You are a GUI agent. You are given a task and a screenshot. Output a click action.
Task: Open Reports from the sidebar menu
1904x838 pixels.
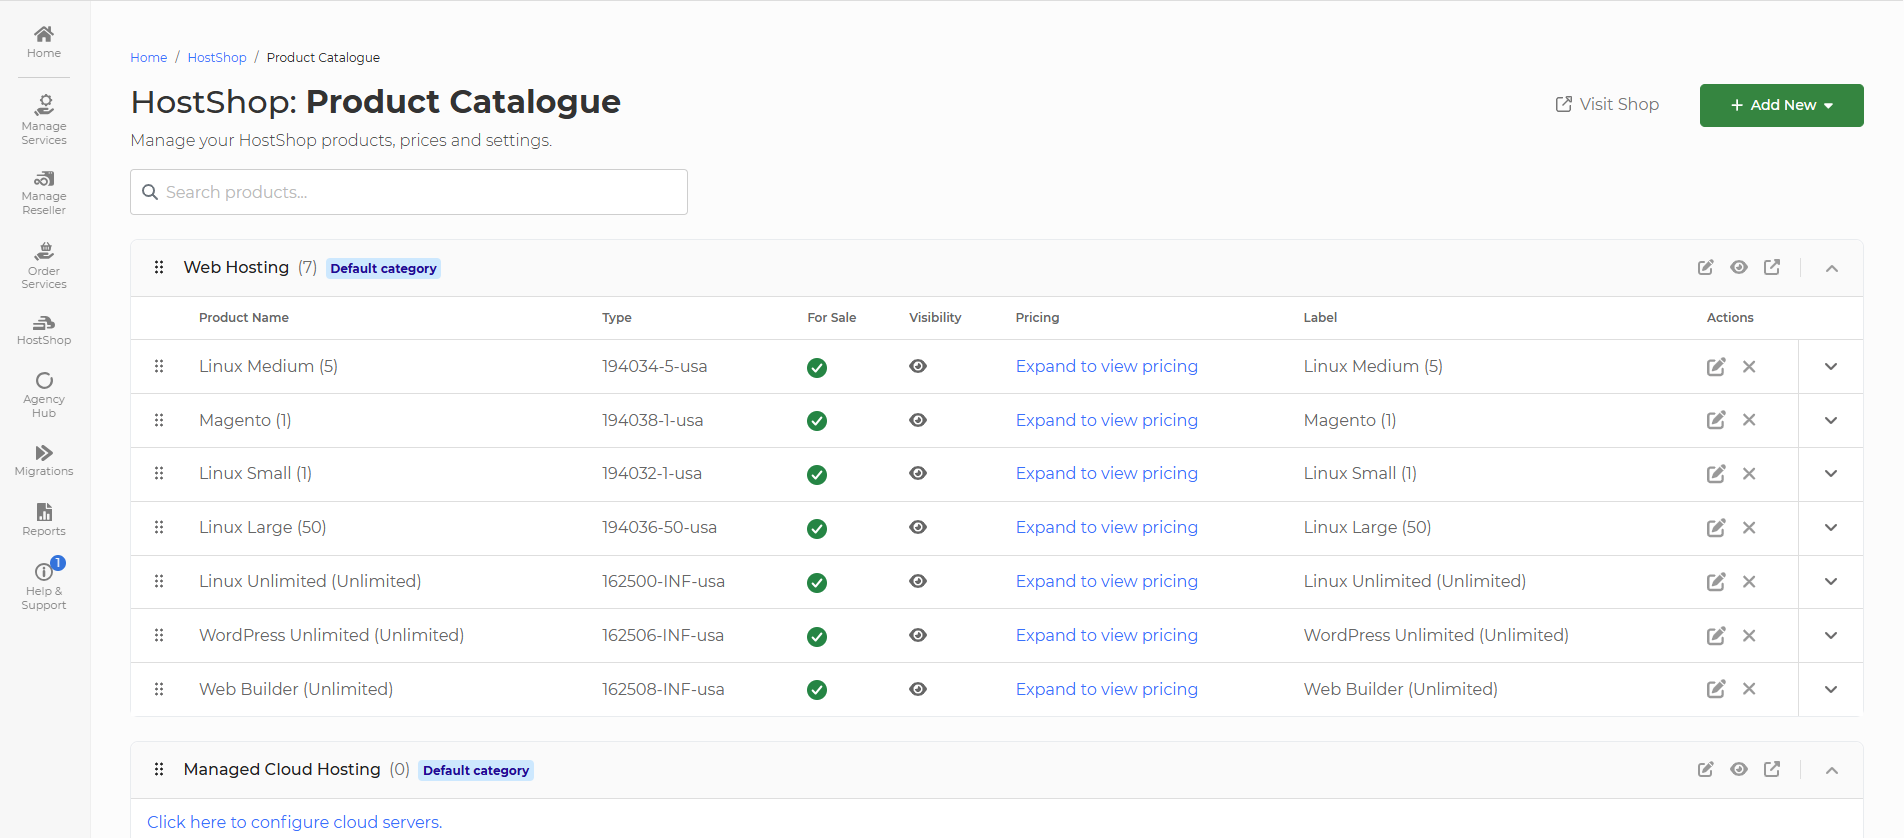pyautogui.click(x=44, y=519)
